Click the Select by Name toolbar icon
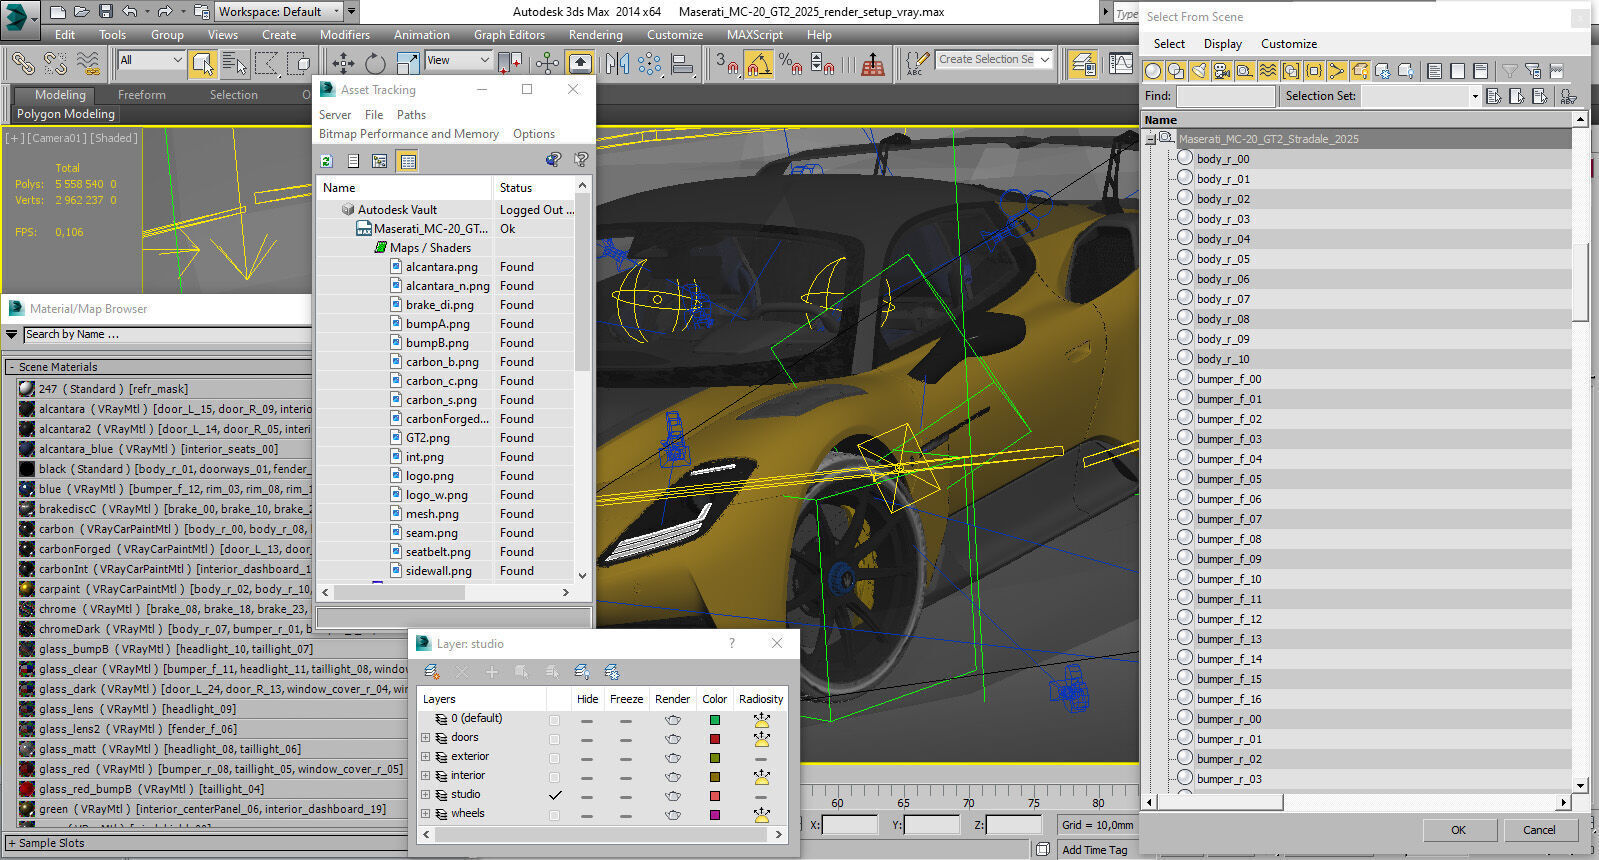 [x=234, y=63]
